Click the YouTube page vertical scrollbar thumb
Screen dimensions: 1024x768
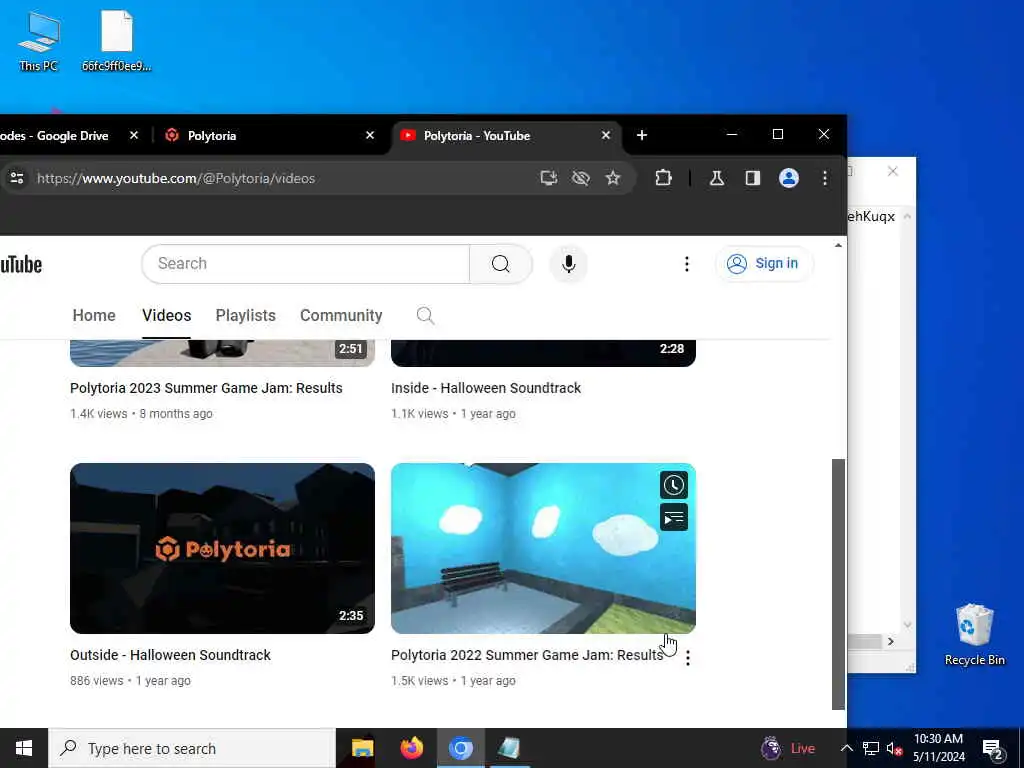tap(839, 584)
